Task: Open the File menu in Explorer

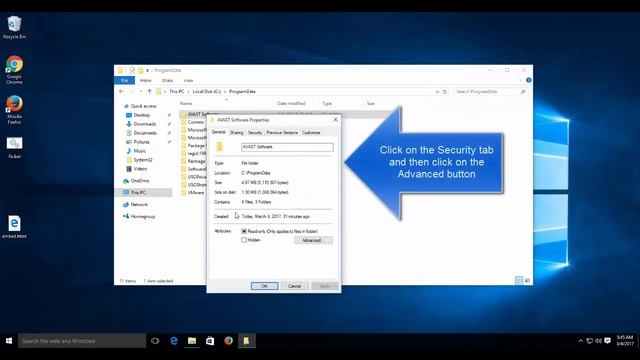Action: pyautogui.click(x=124, y=80)
